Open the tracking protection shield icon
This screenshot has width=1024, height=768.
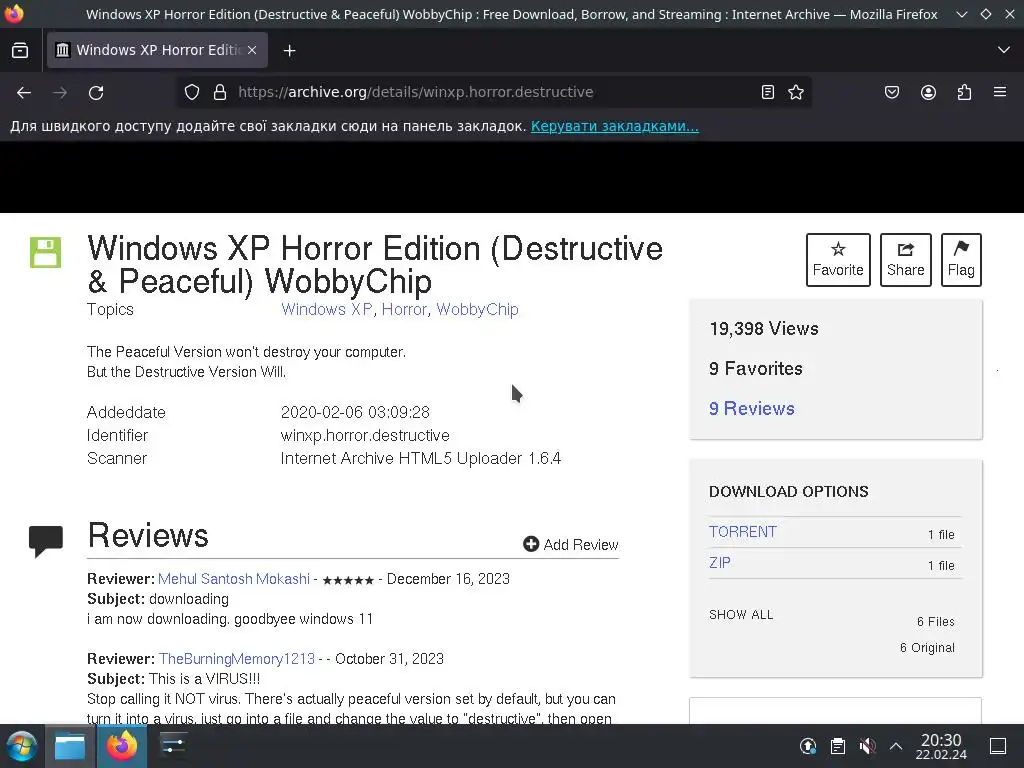191,92
